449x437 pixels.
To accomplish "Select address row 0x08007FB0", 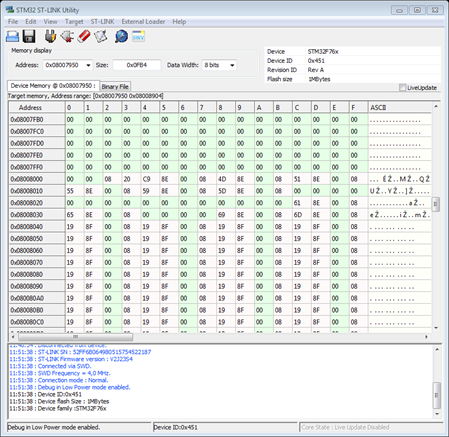I will [x=37, y=119].
